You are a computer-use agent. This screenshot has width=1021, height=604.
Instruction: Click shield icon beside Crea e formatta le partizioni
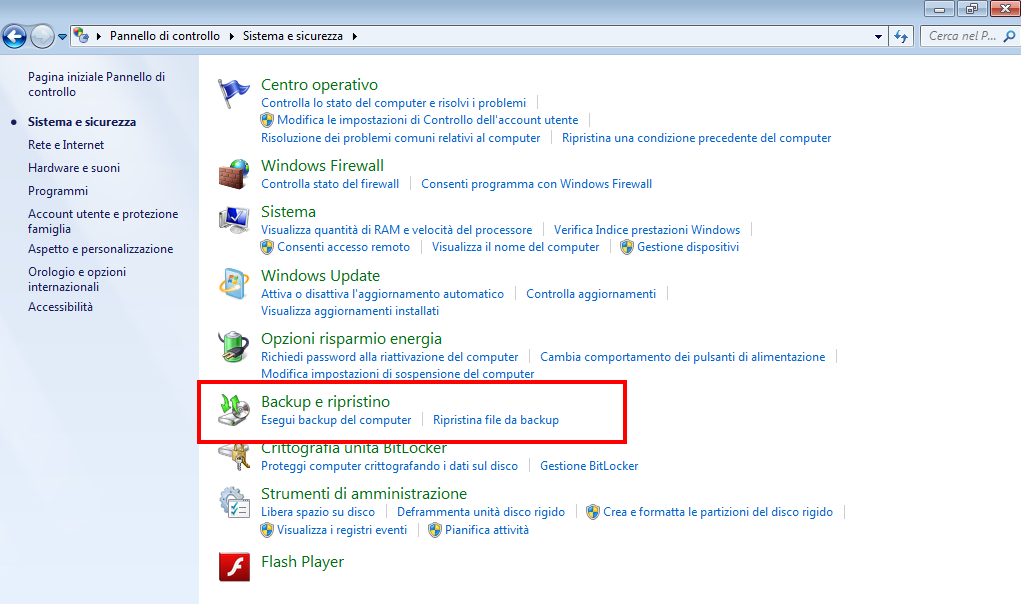coord(593,512)
